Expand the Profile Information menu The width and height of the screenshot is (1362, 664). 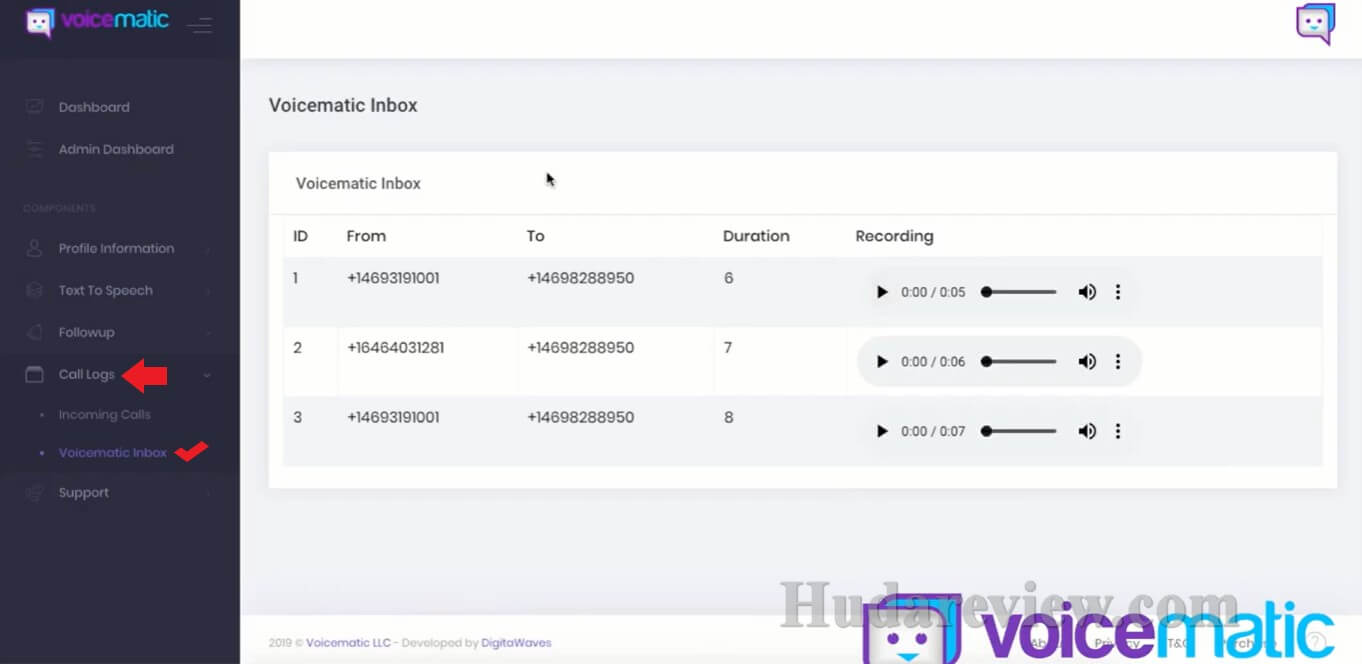tap(116, 248)
